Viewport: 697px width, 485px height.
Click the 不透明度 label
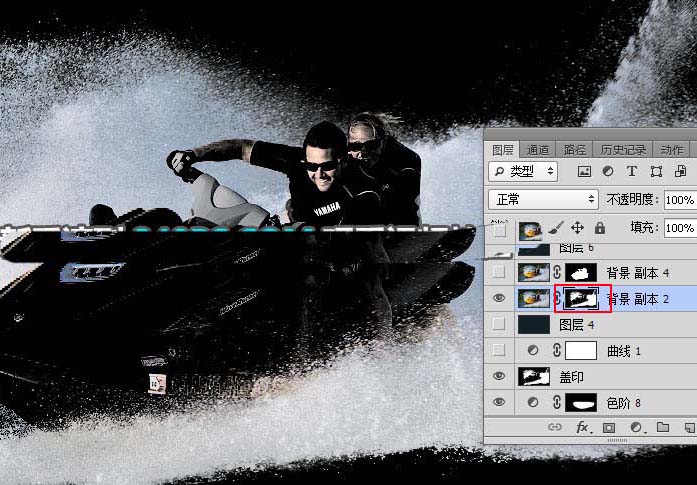click(632, 200)
